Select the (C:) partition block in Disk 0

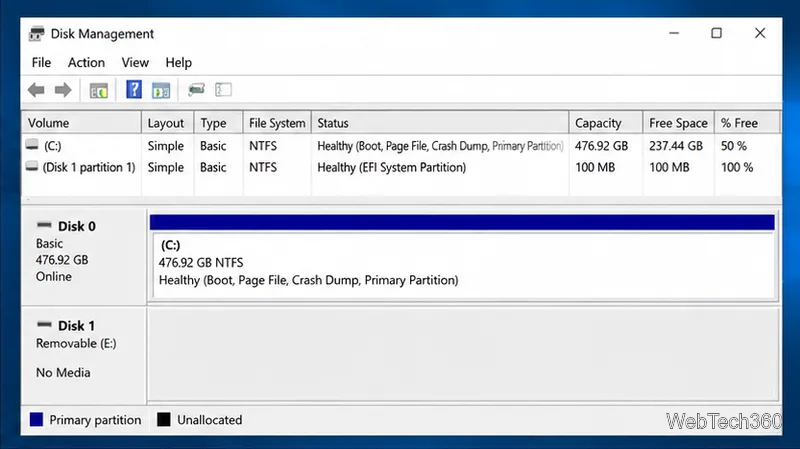coord(463,265)
